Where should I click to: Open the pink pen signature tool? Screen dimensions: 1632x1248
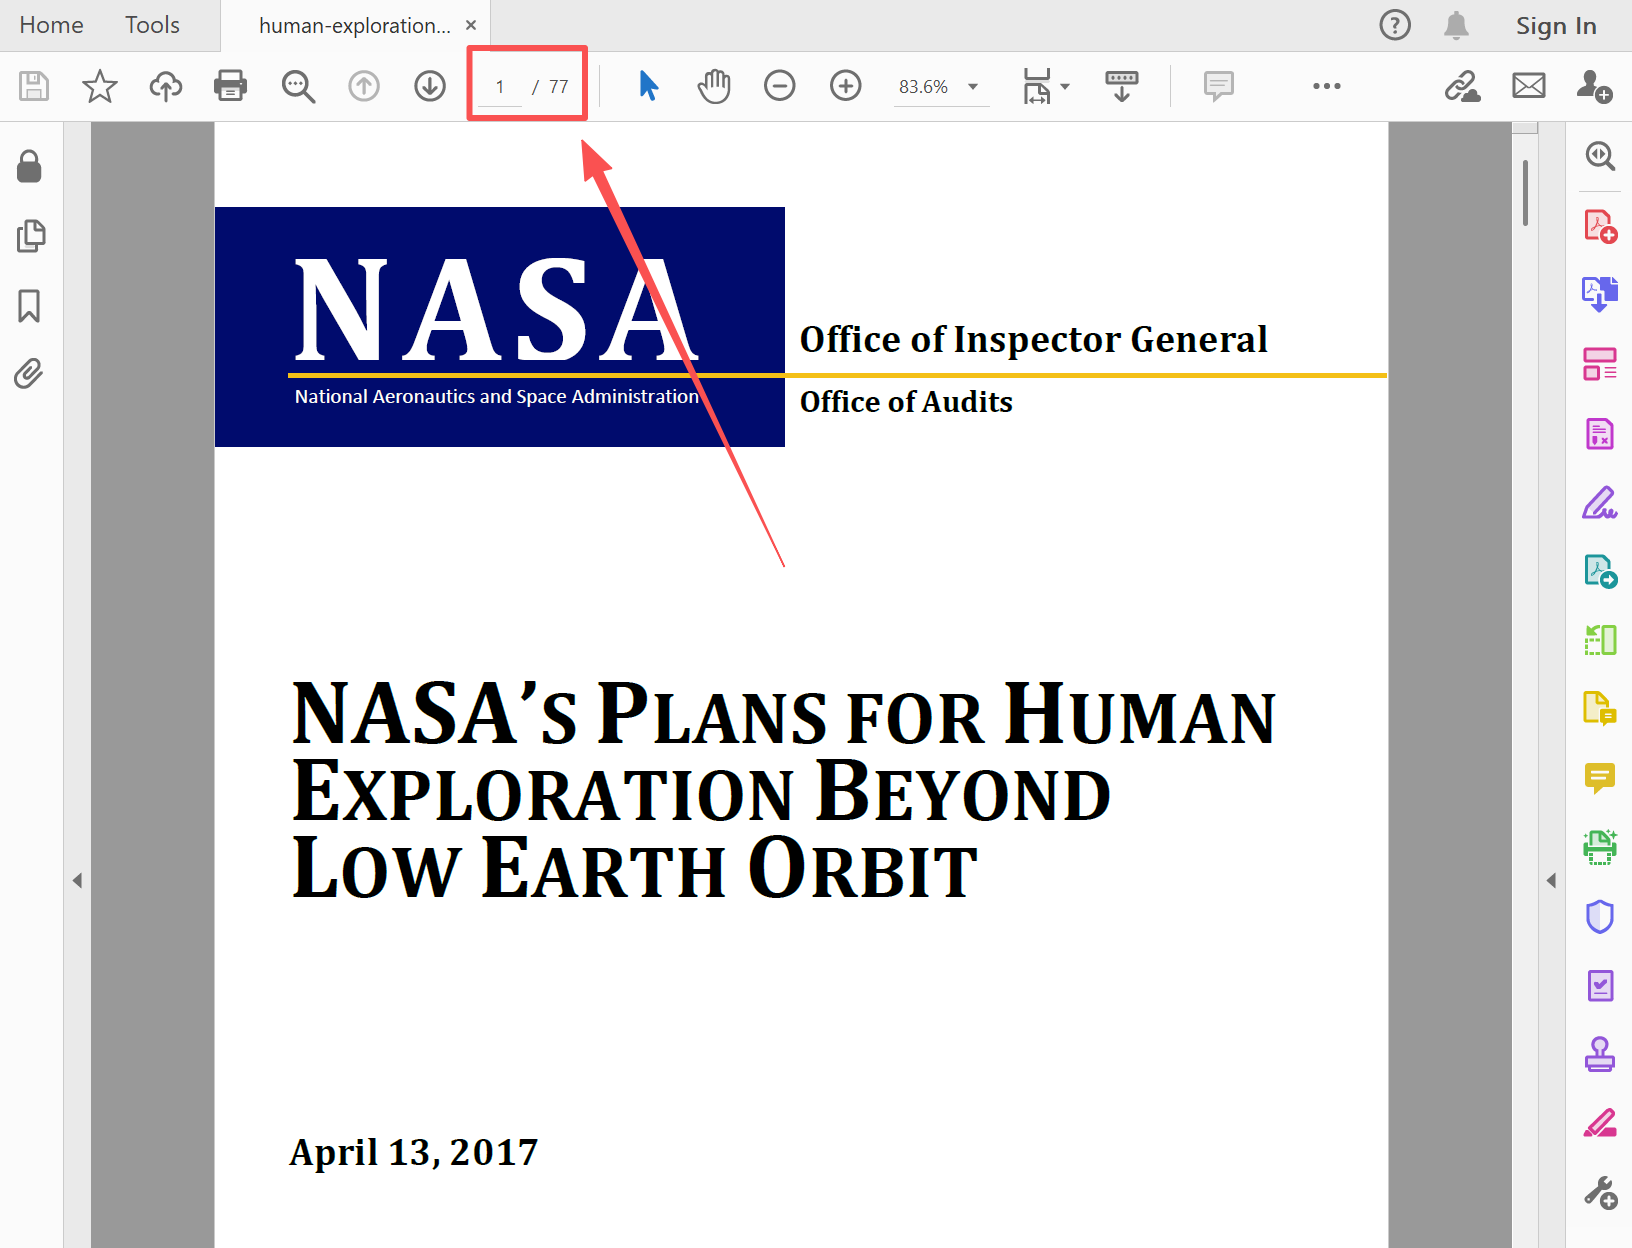tap(1600, 1123)
